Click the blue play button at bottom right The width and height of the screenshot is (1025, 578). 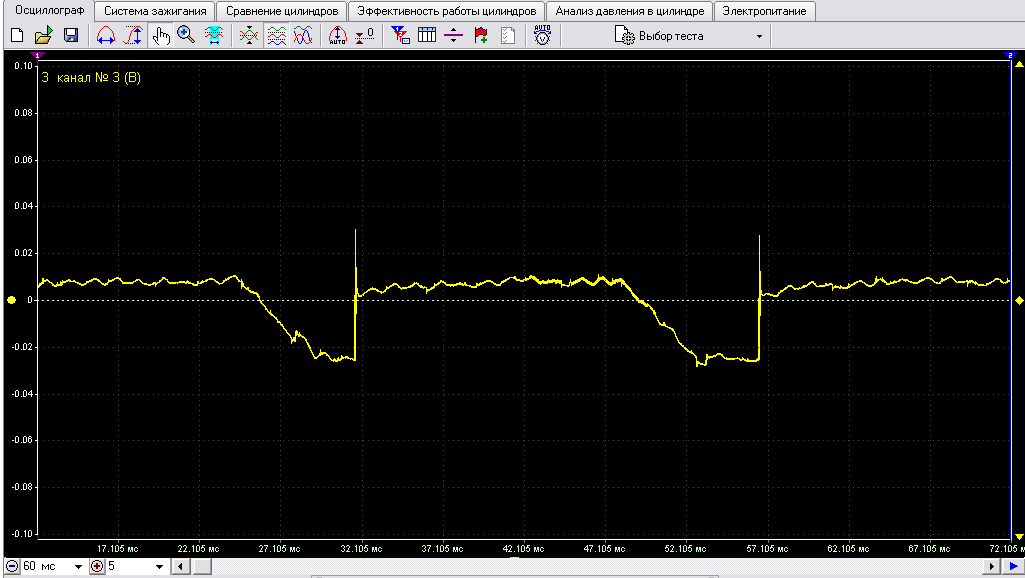coord(1013,566)
